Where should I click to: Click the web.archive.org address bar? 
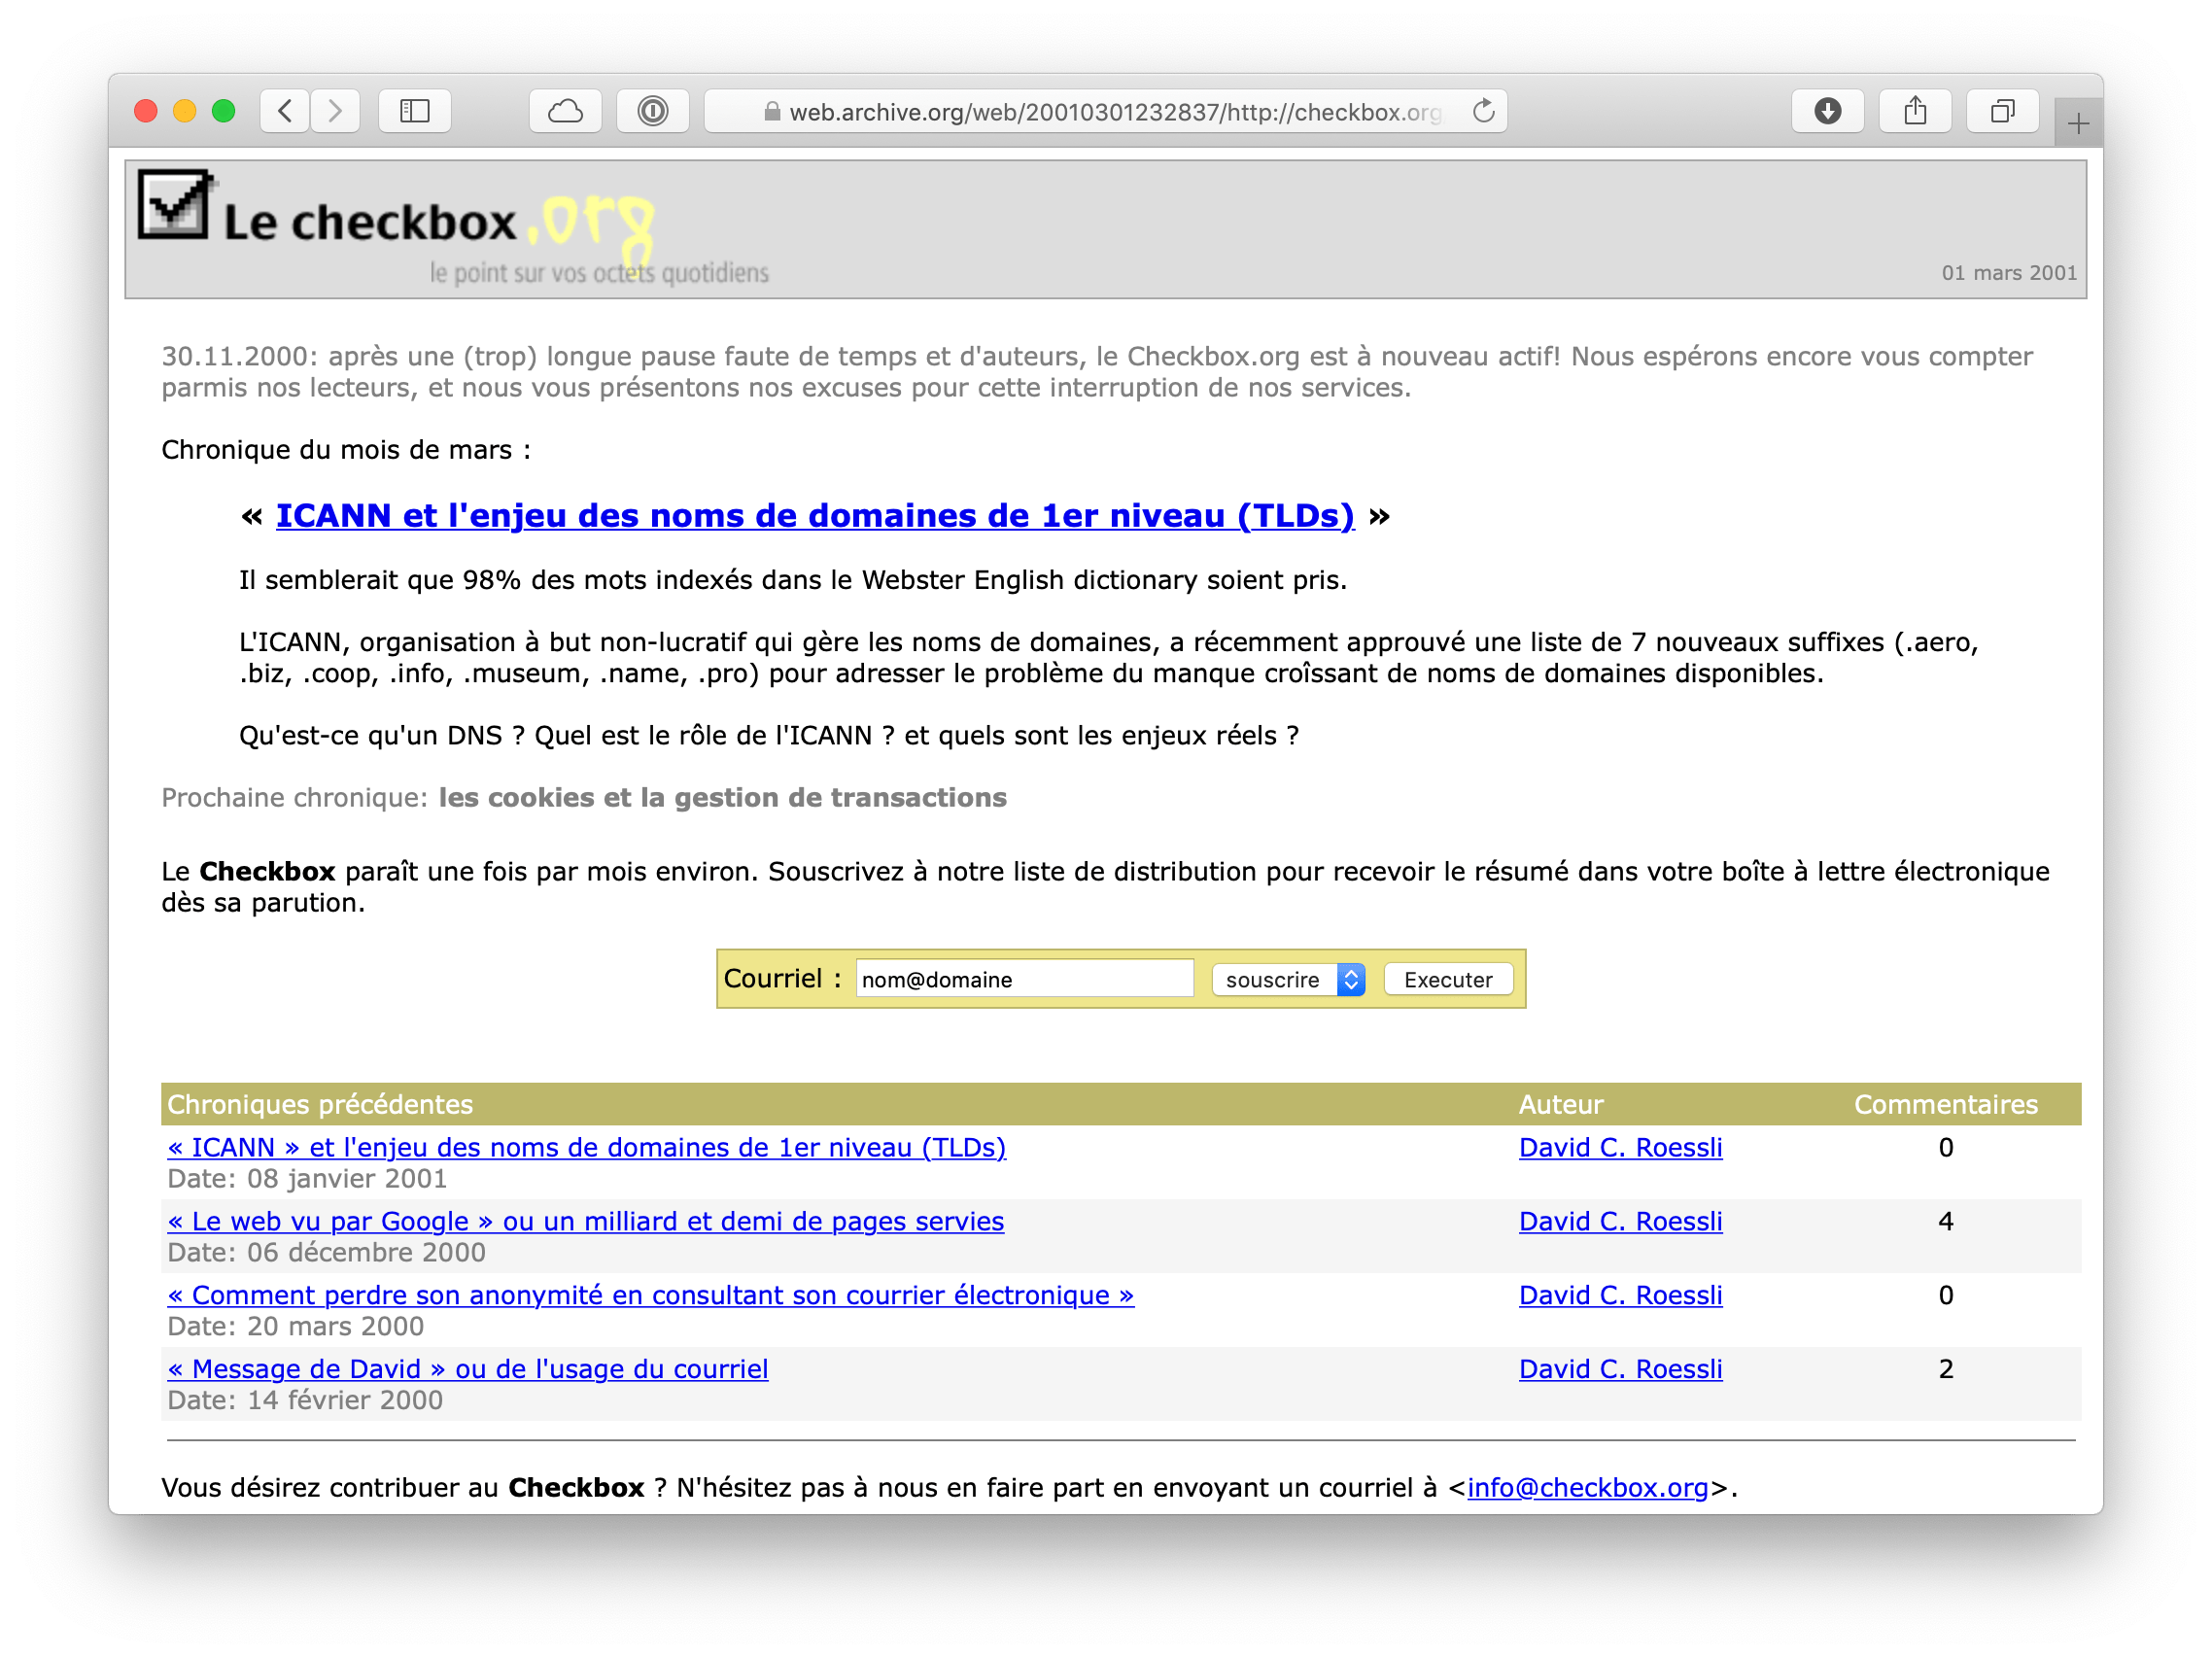tap(1105, 112)
